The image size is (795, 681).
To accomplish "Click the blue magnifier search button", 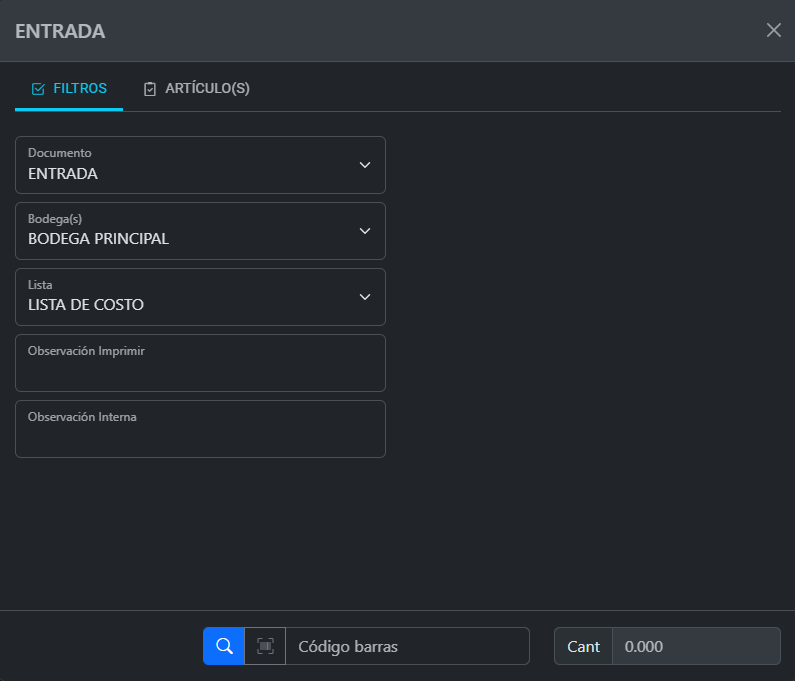I will (224, 646).
